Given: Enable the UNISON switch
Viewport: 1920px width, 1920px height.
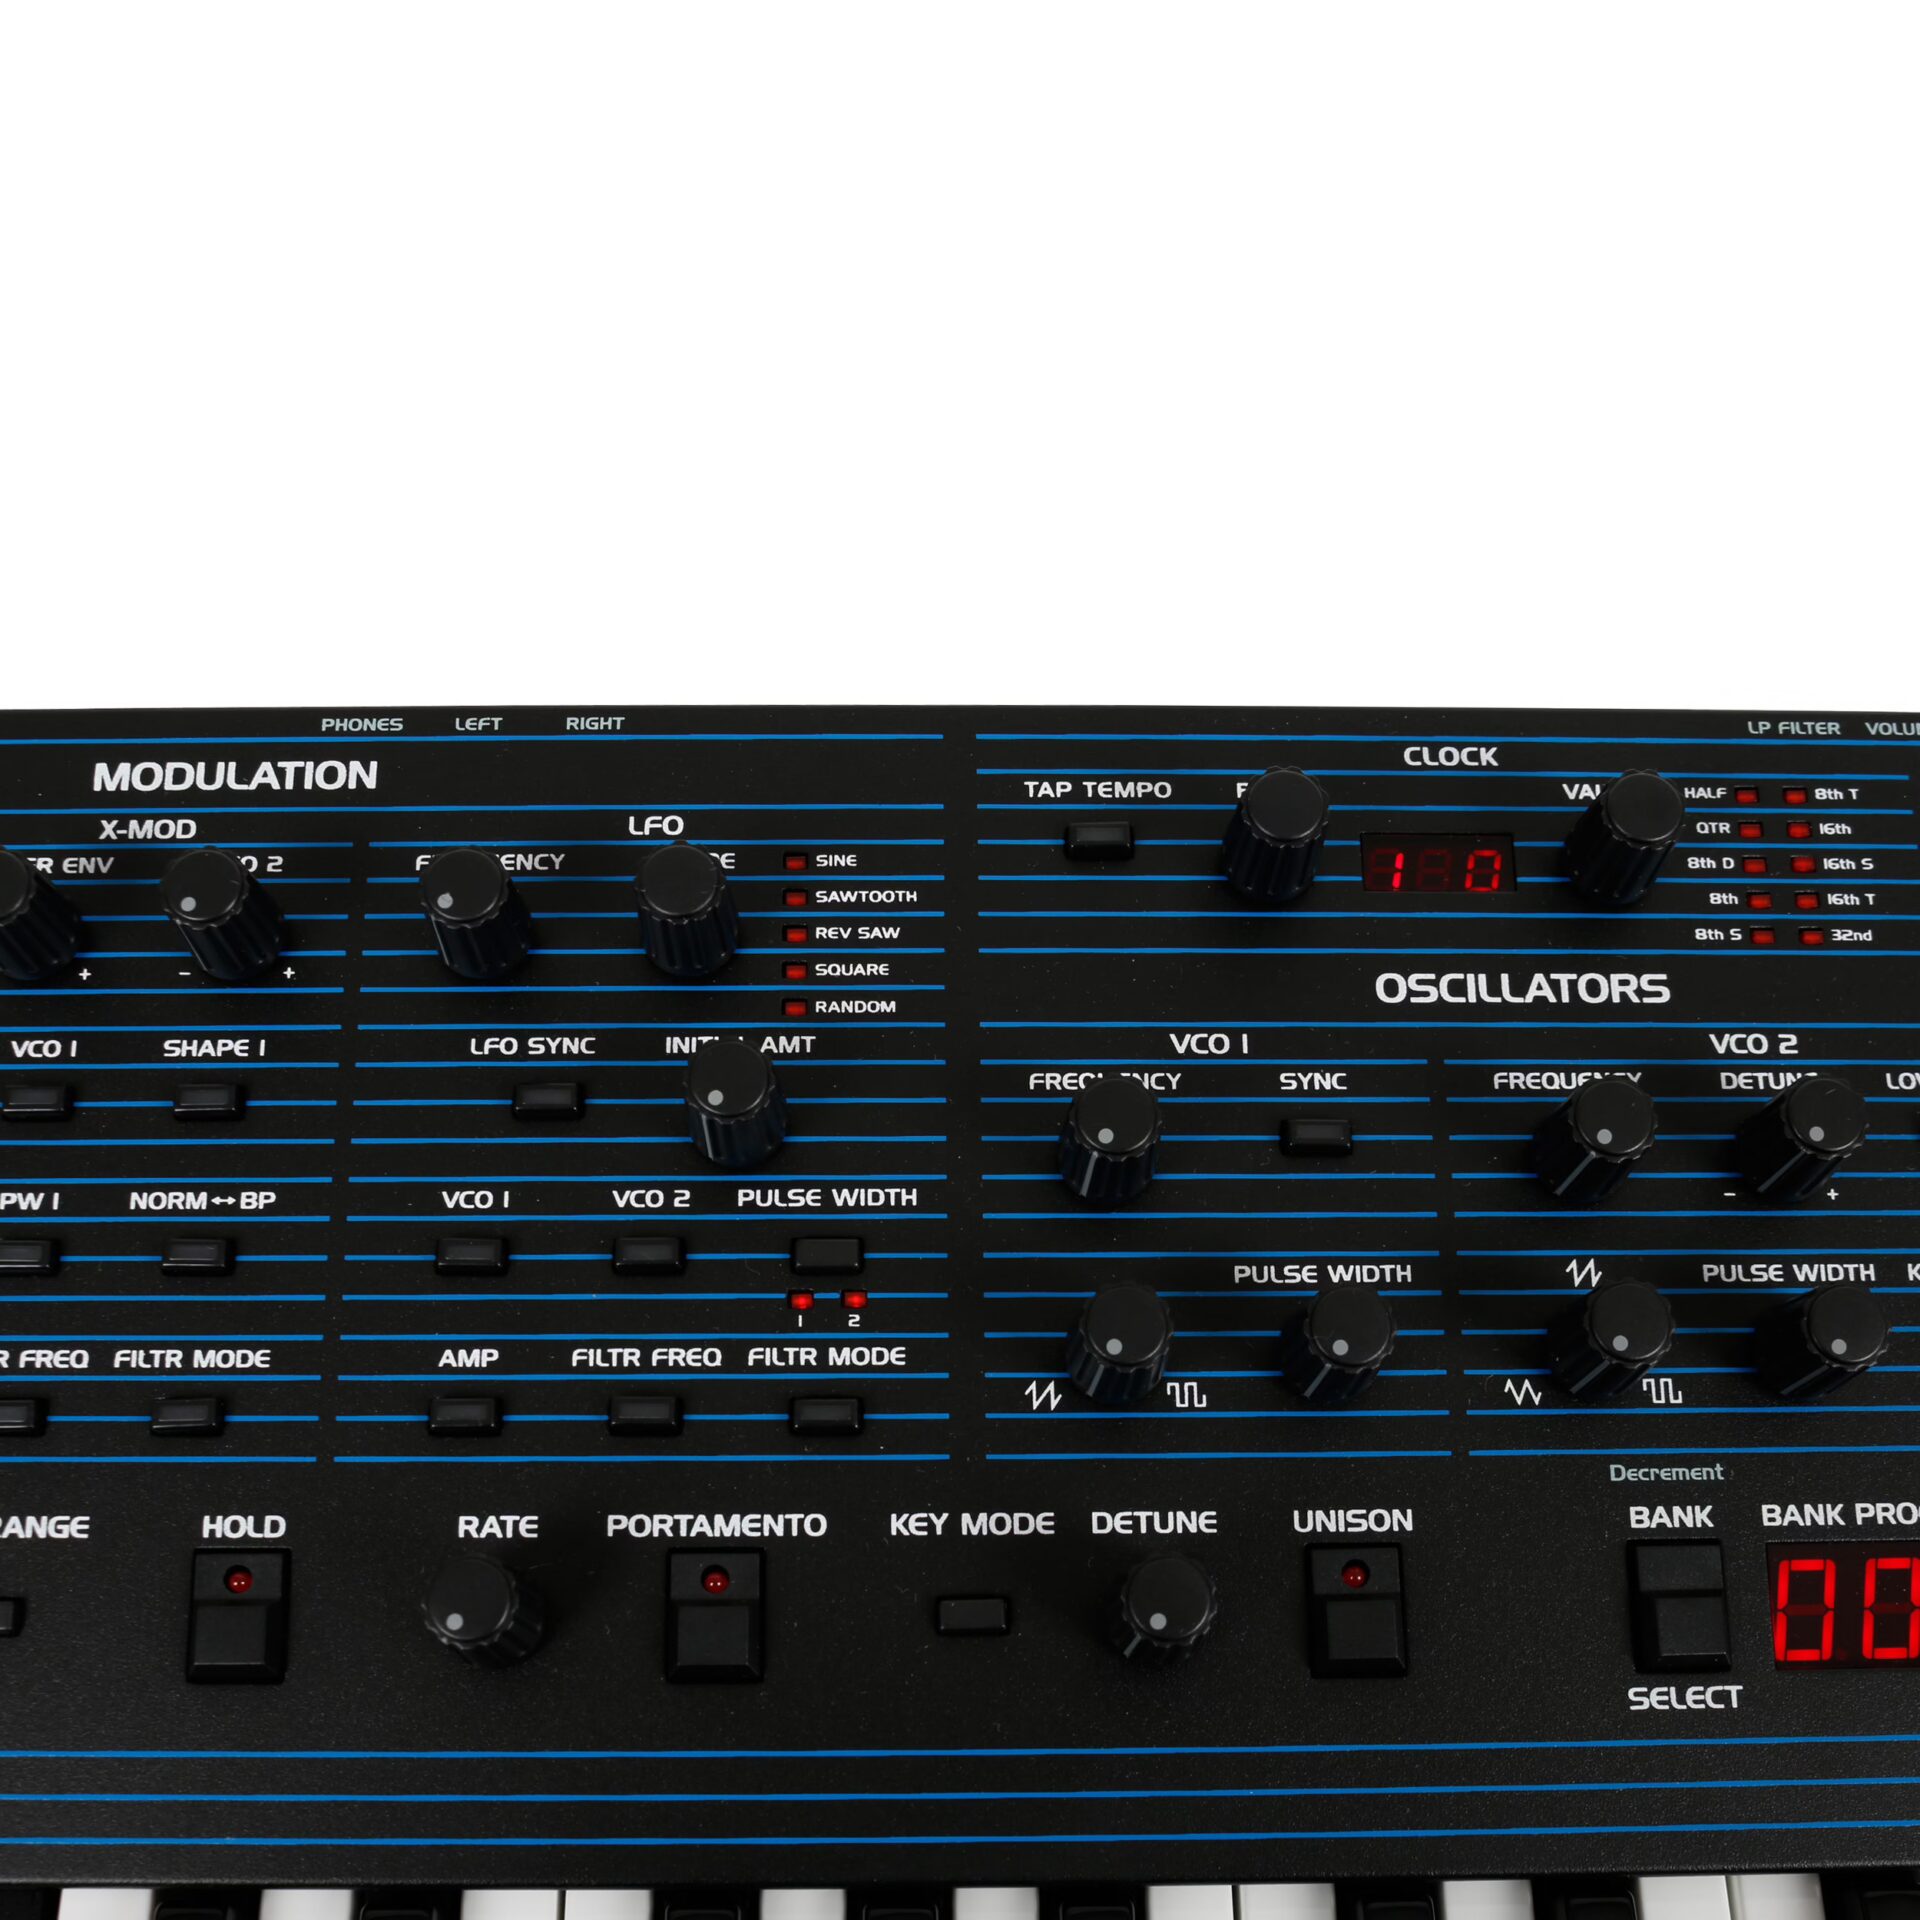Looking at the screenshot, I should pyautogui.click(x=1356, y=1610).
